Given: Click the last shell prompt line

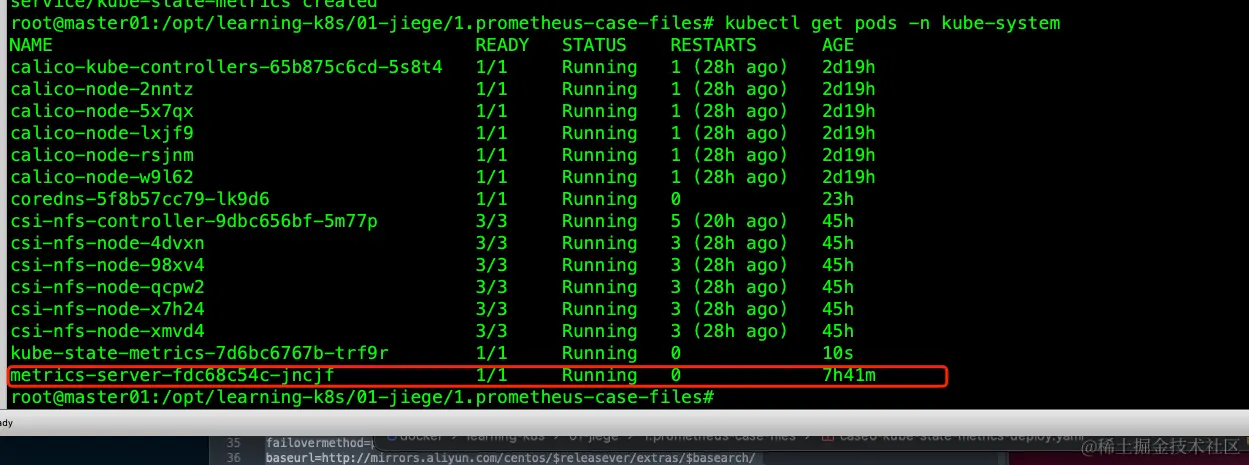Looking at the screenshot, I should click(x=362, y=397).
